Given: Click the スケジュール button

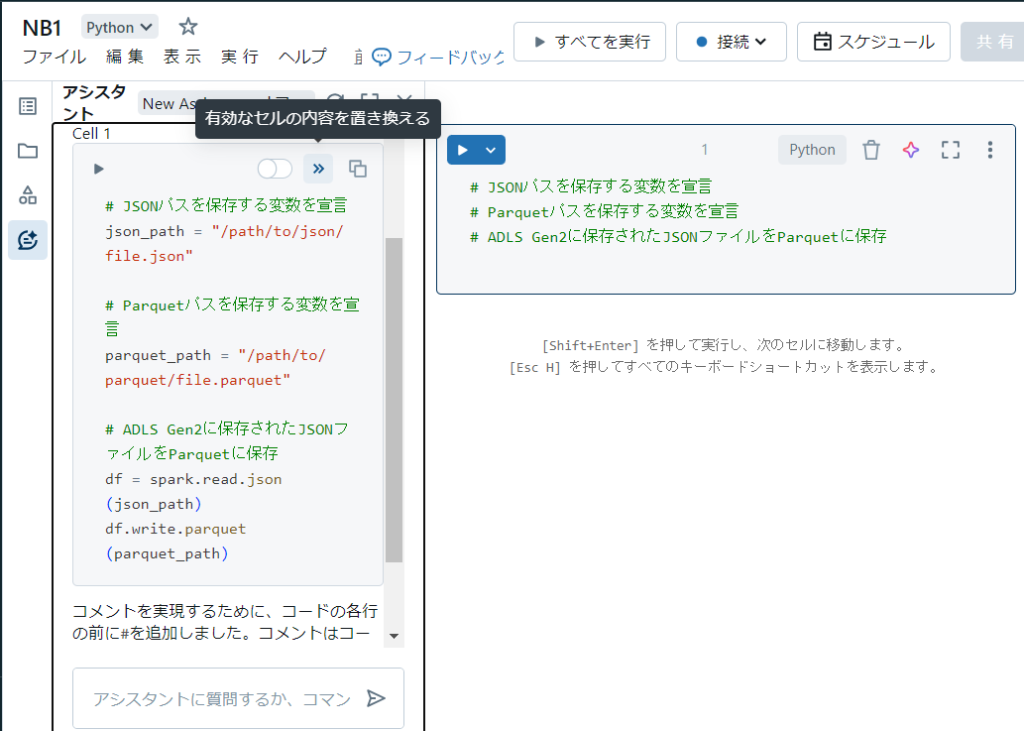Looking at the screenshot, I should tap(873, 42).
